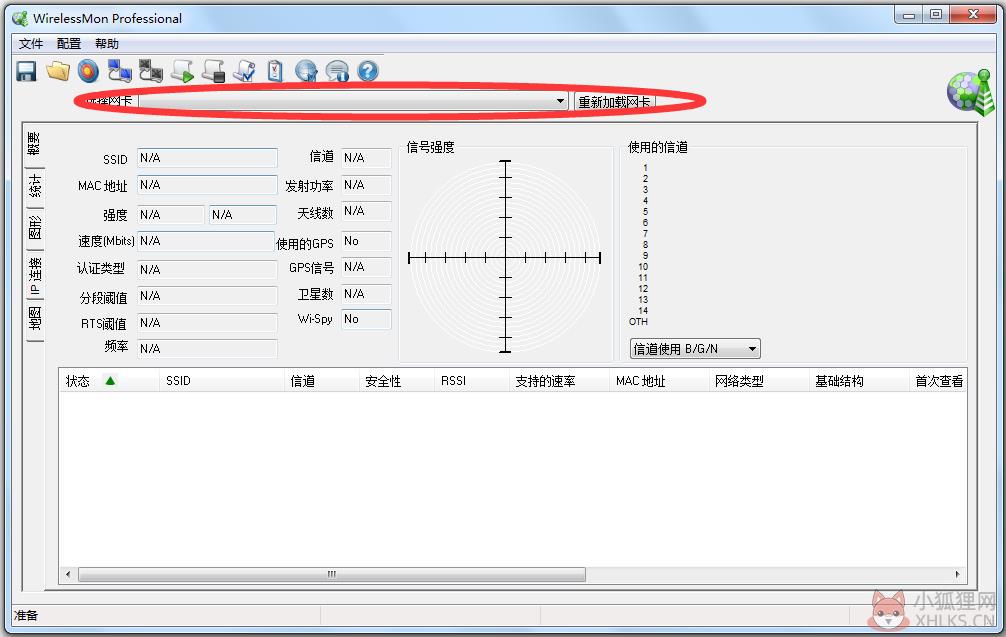Open the 配置 menu

coord(69,44)
